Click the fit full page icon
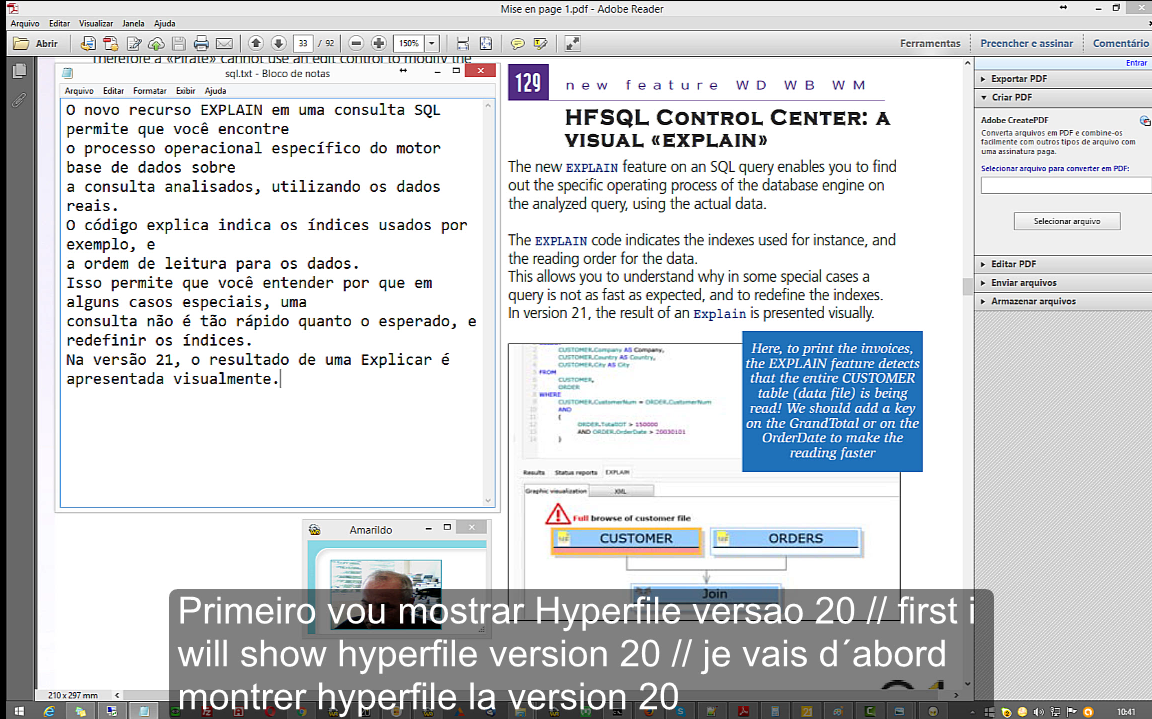1152x719 pixels. tap(486, 43)
